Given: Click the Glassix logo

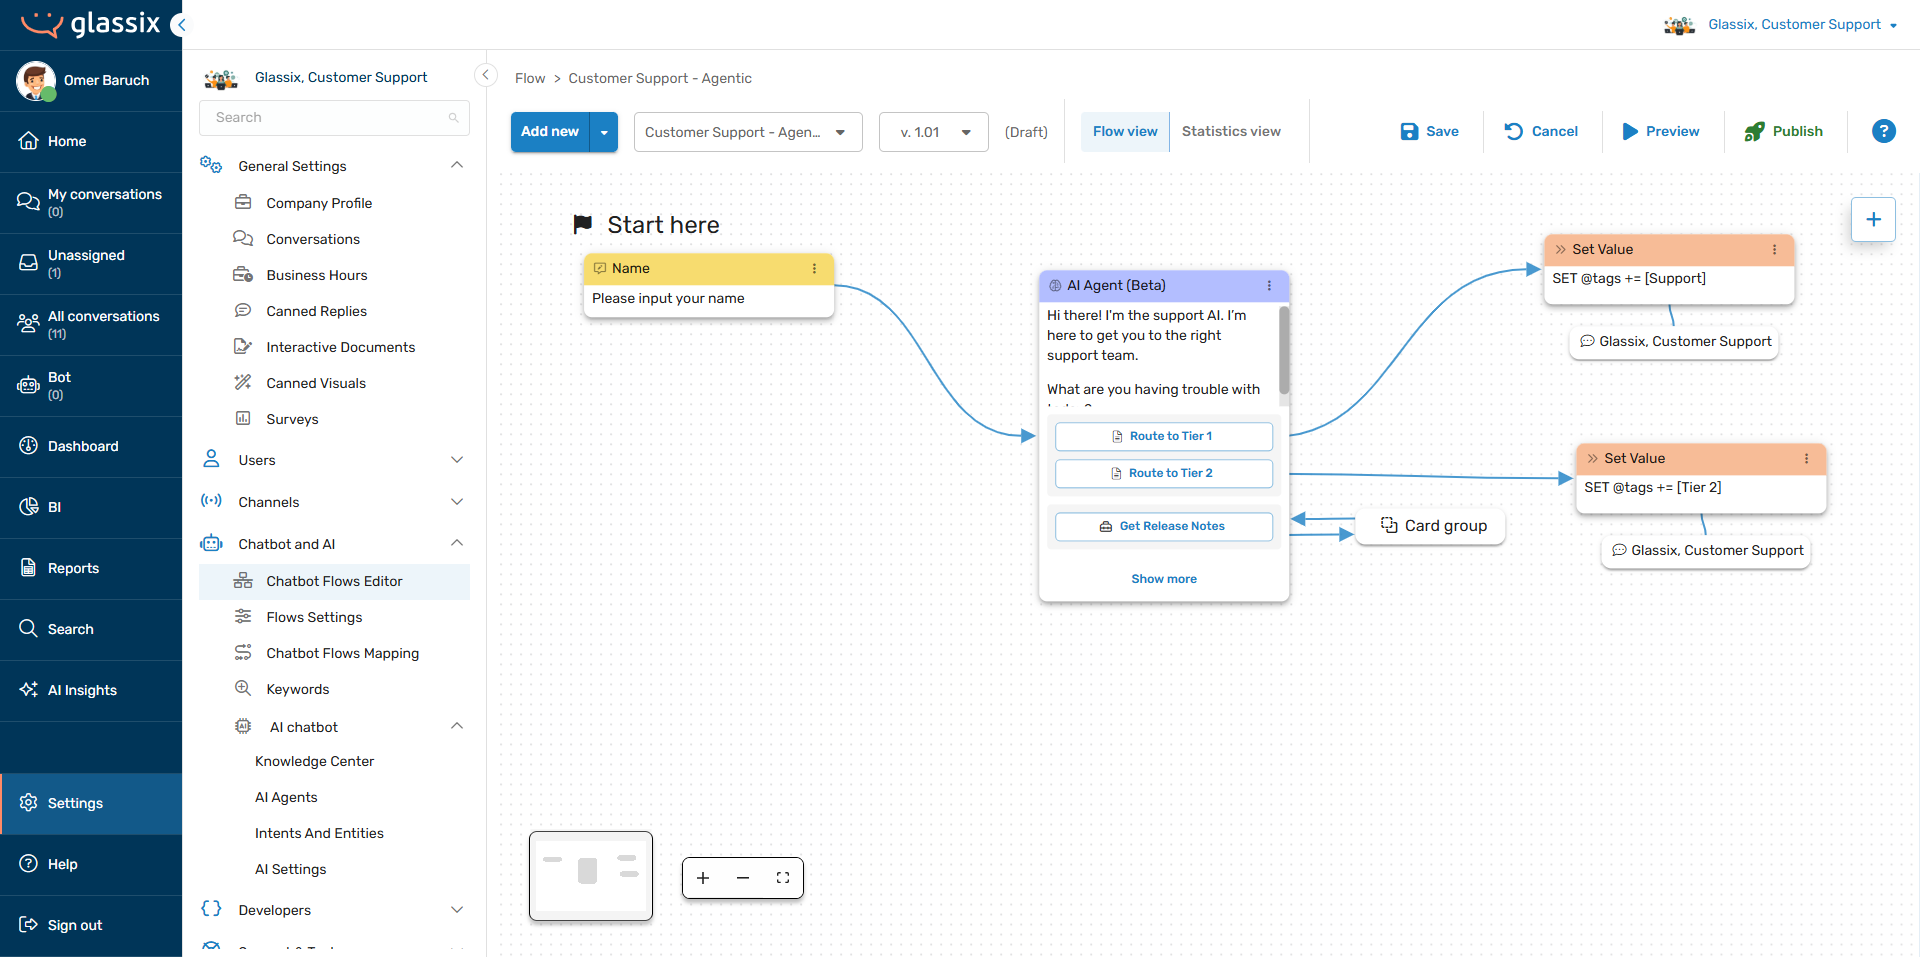Looking at the screenshot, I should 91,24.
